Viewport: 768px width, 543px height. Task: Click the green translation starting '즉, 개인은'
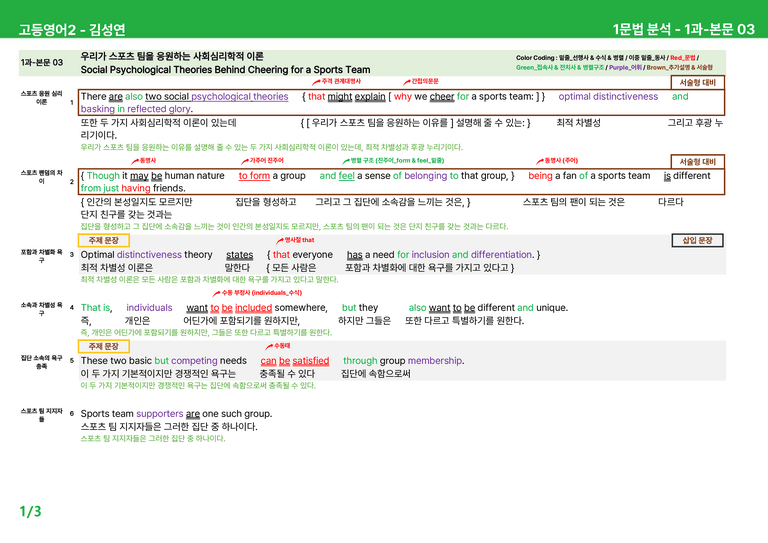point(206,332)
